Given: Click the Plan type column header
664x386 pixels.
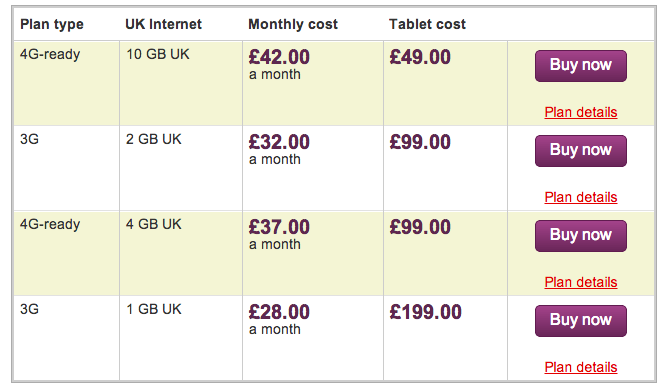Looking at the screenshot, I should (x=52, y=25).
